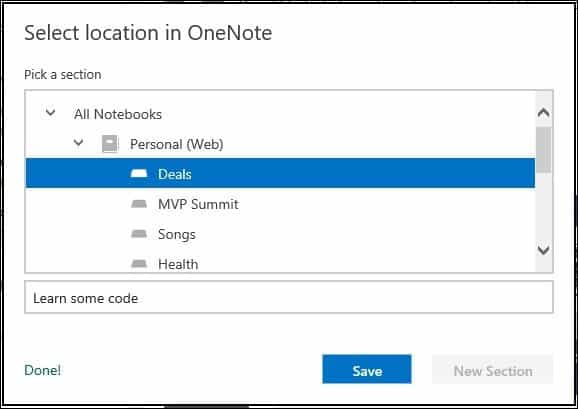
Task: Pick the Songs section
Action: (x=280, y=234)
